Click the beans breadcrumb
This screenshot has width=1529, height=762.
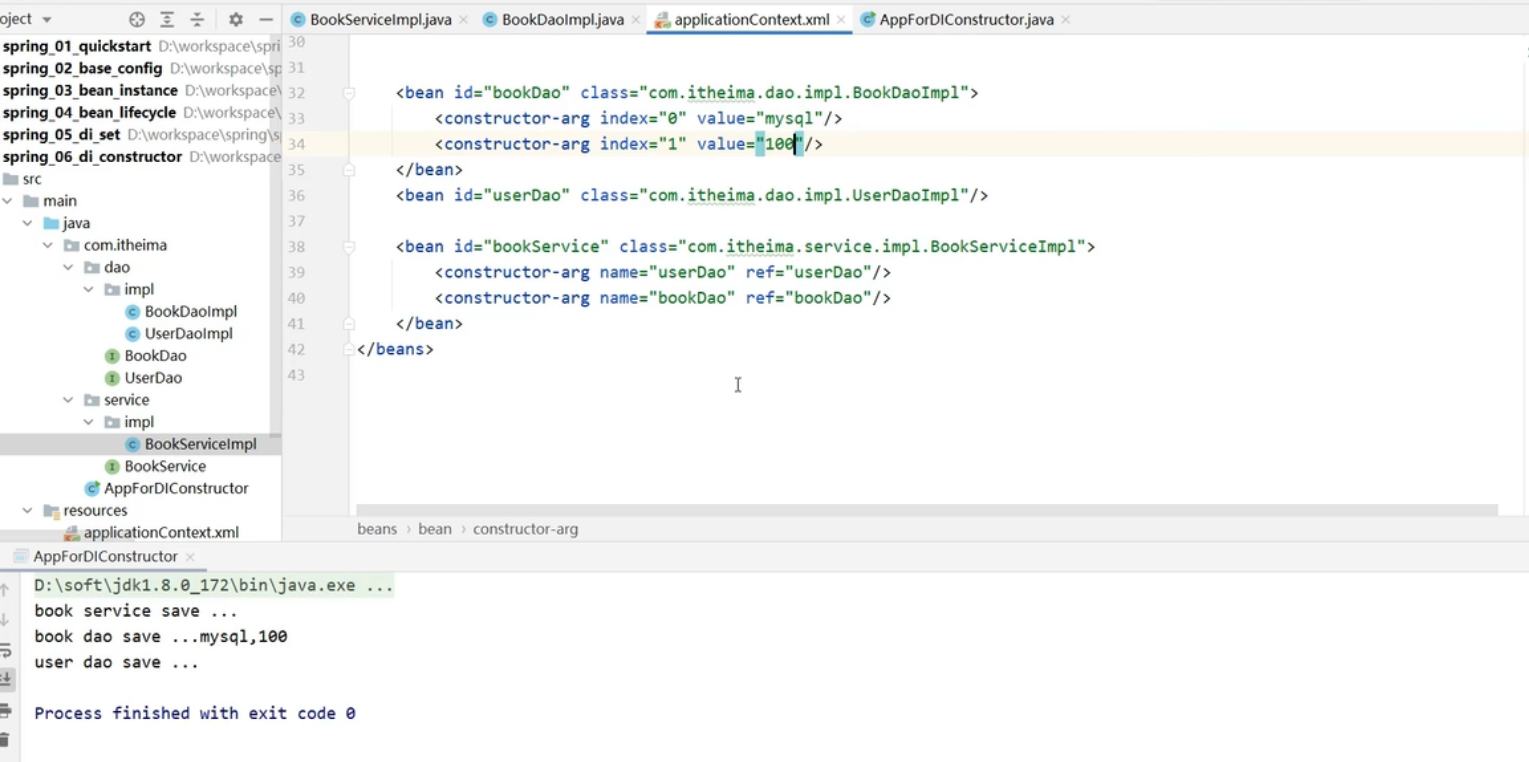point(377,529)
